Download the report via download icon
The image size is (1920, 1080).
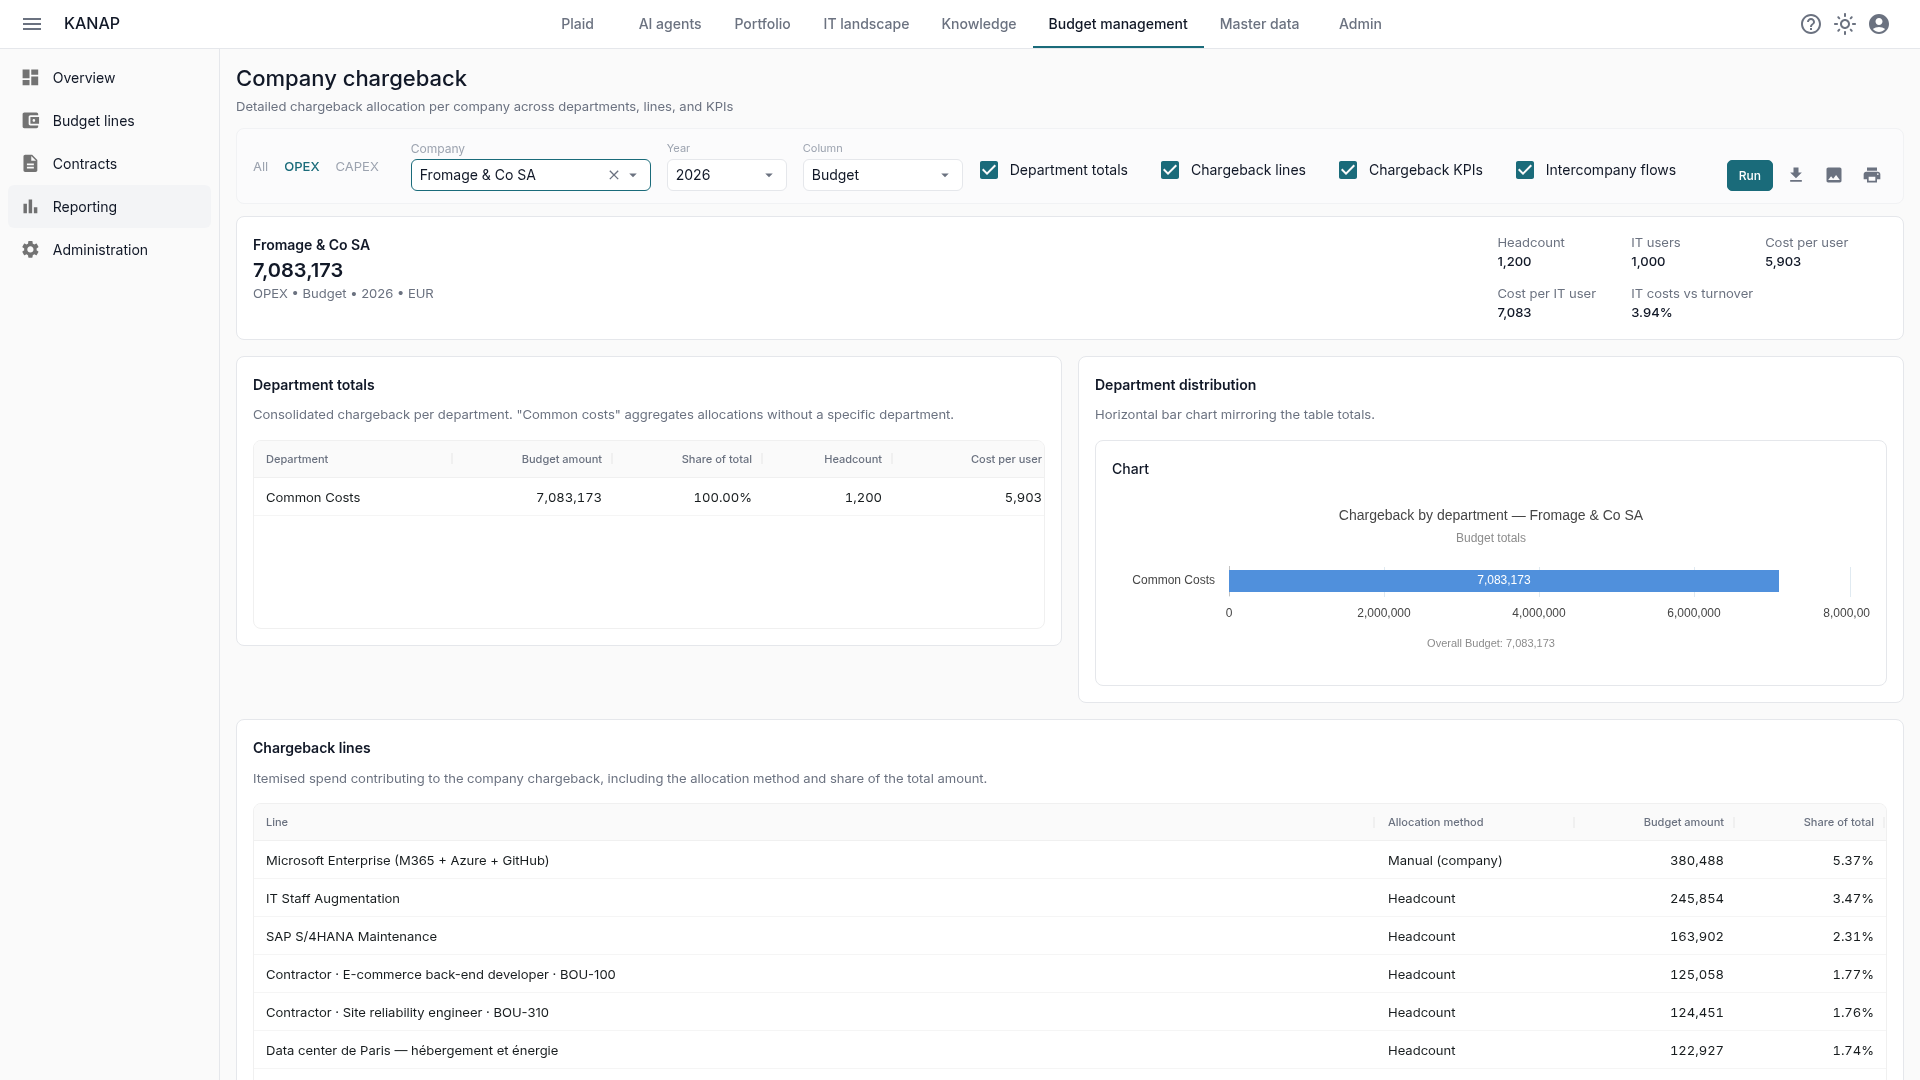tap(1796, 175)
